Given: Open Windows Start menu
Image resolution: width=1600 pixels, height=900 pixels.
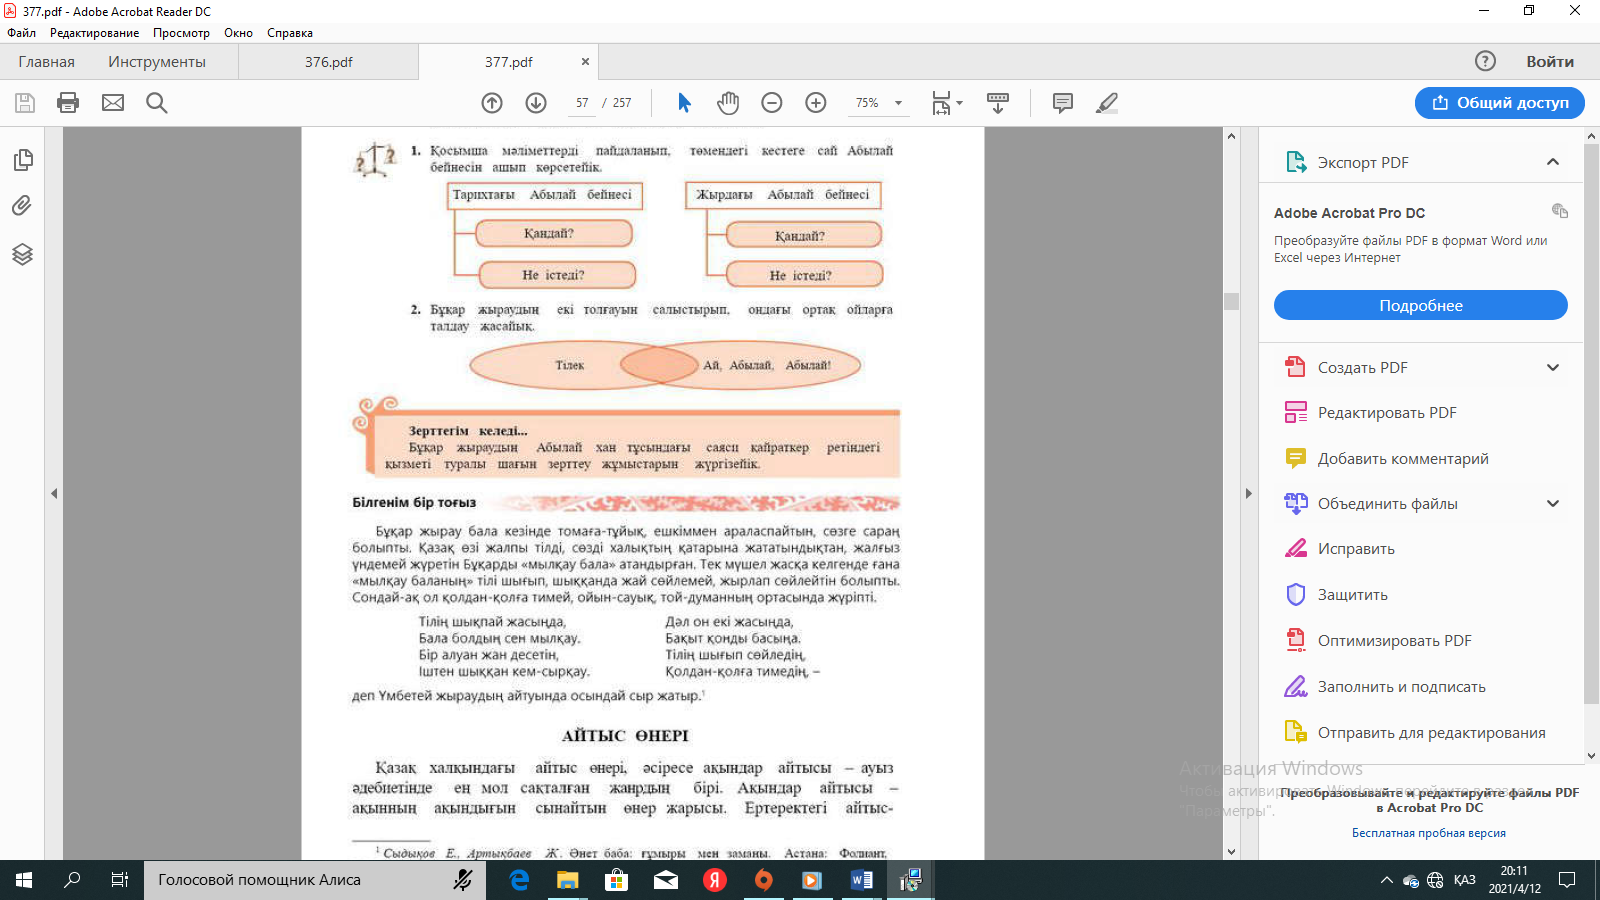Looking at the screenshot, I should pyautogui.click(x=24, y=880).
